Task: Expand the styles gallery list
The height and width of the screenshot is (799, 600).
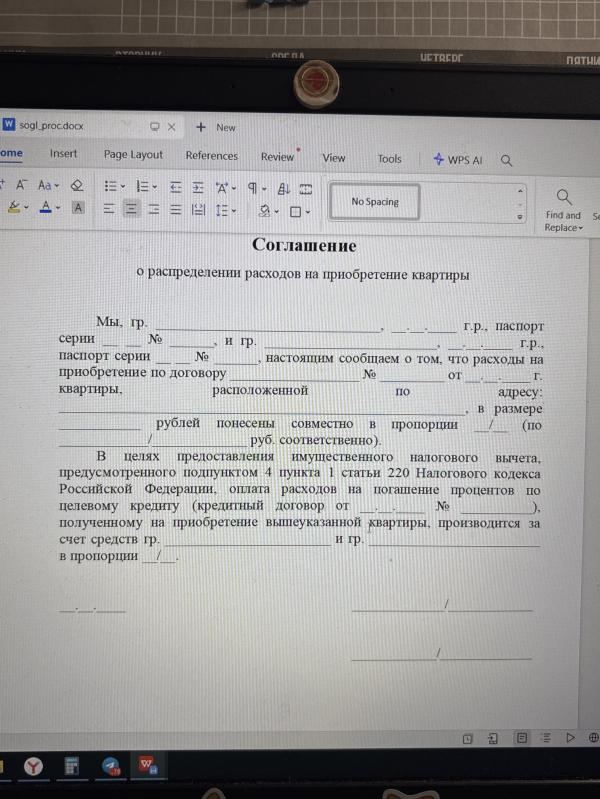Action: [x=520, y=217]
